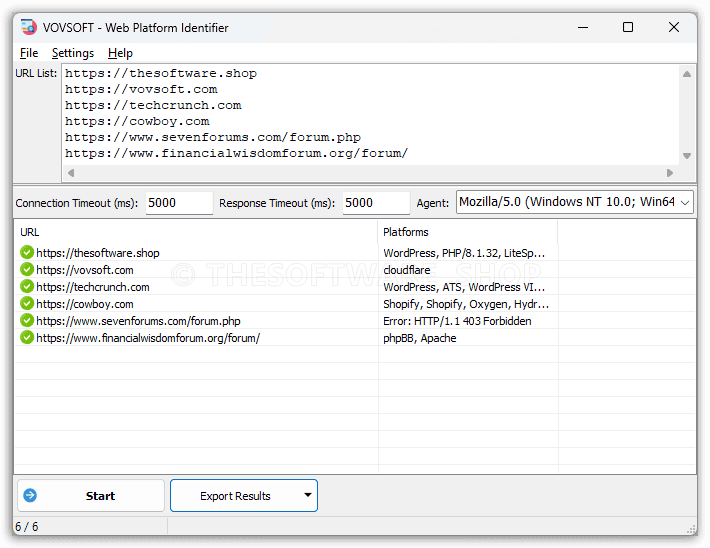The image size is (710, 548).
Task: Click green check icon beside cowboy.com row
Action: coord(27,303)
